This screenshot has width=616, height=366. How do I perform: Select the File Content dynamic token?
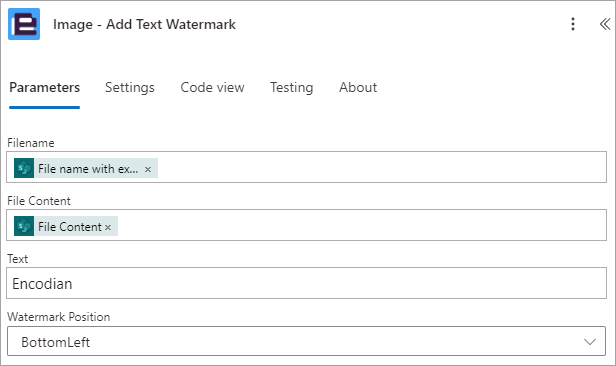pos(70,227)
